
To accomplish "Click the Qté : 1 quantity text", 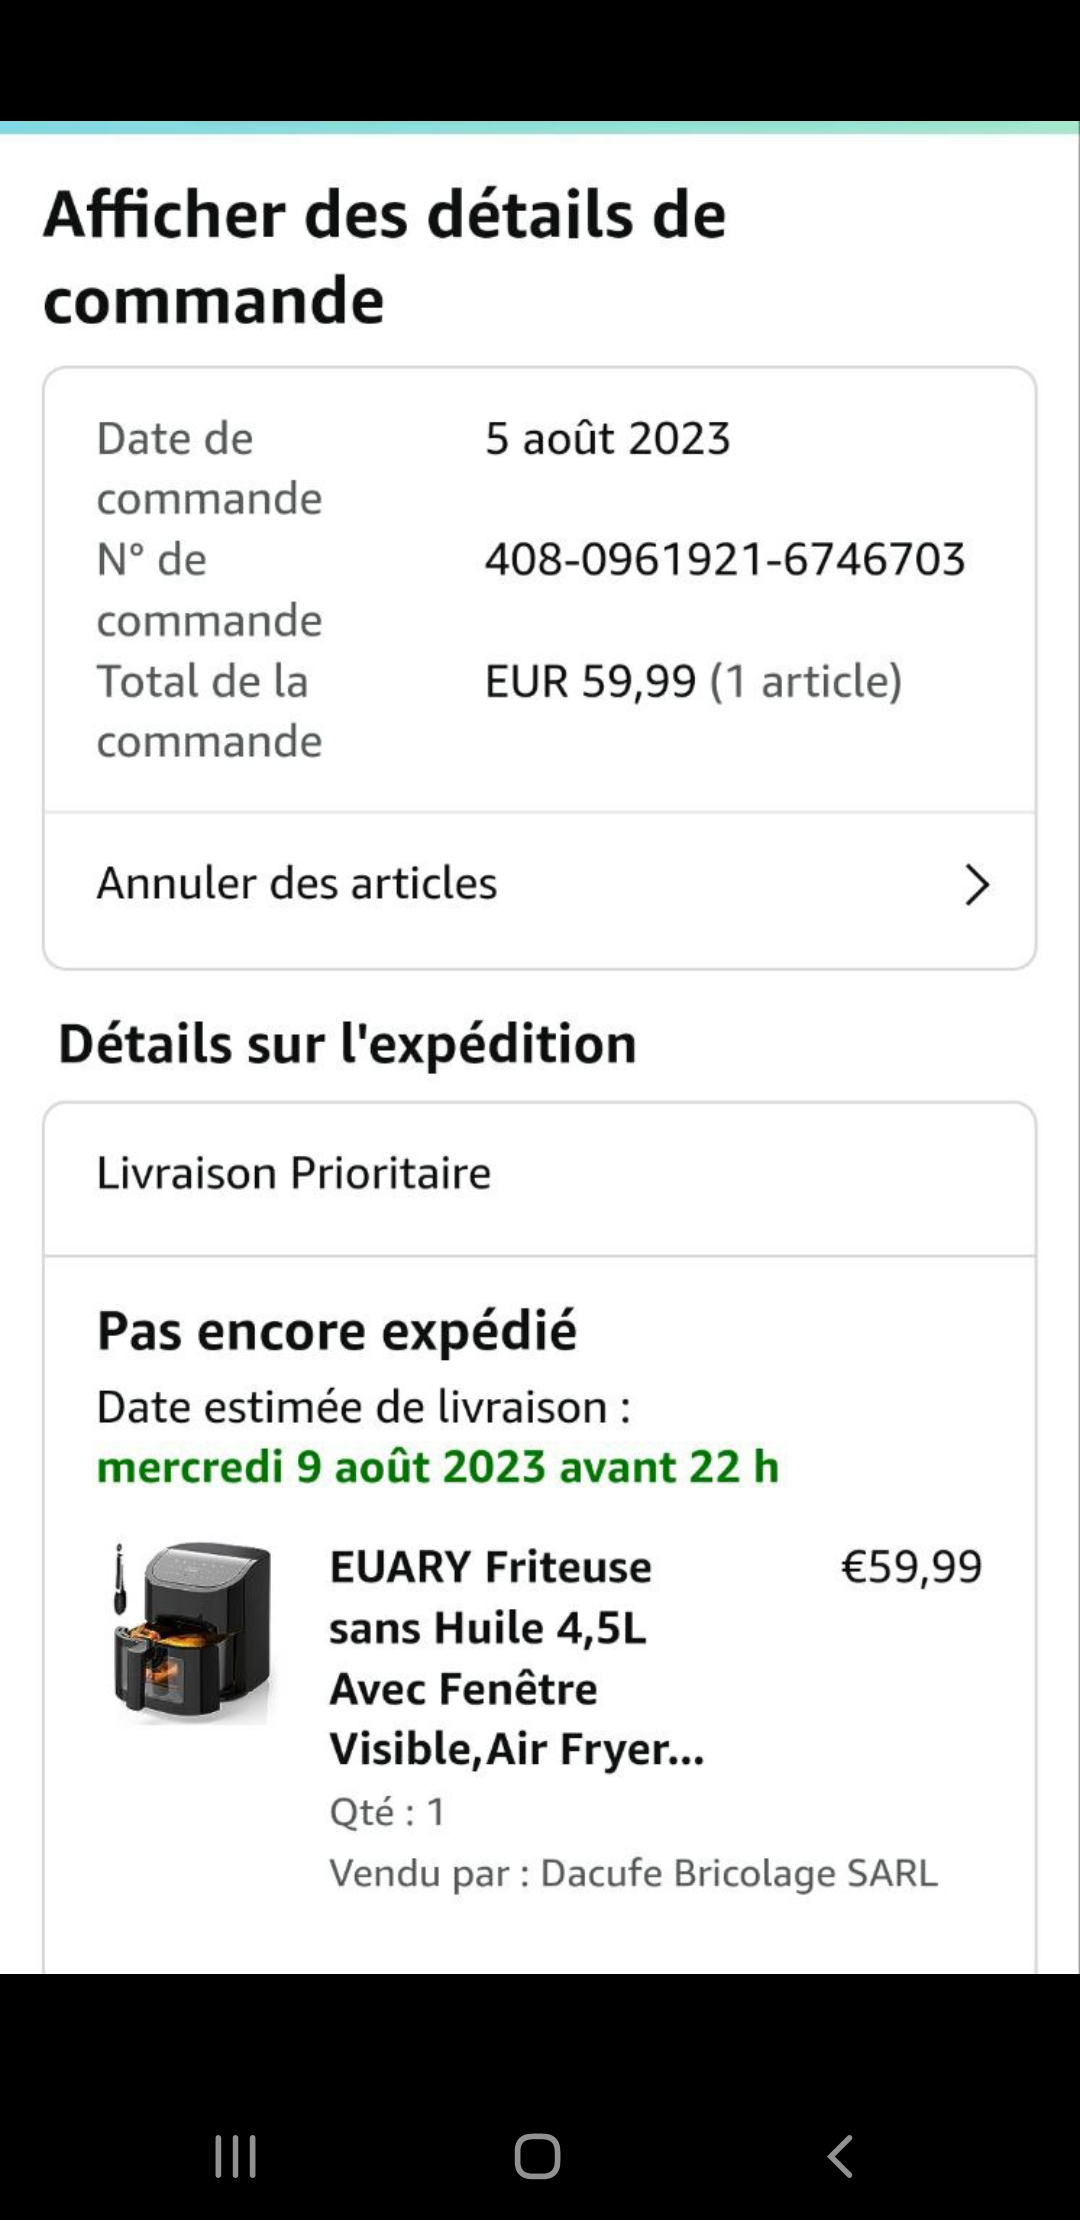I will 387,1812.
